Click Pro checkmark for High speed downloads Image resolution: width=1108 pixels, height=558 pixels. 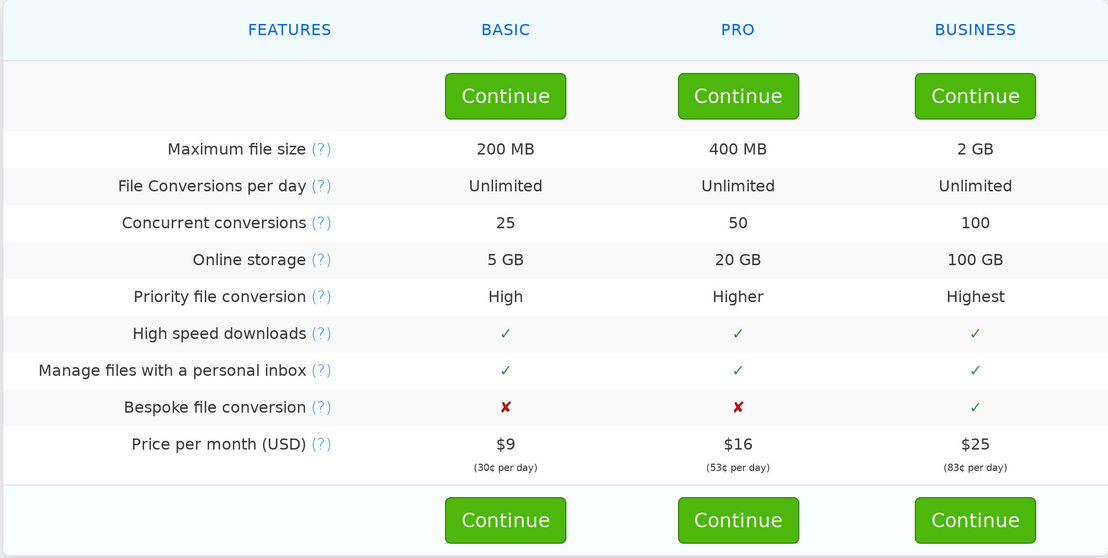coord(738,333)
